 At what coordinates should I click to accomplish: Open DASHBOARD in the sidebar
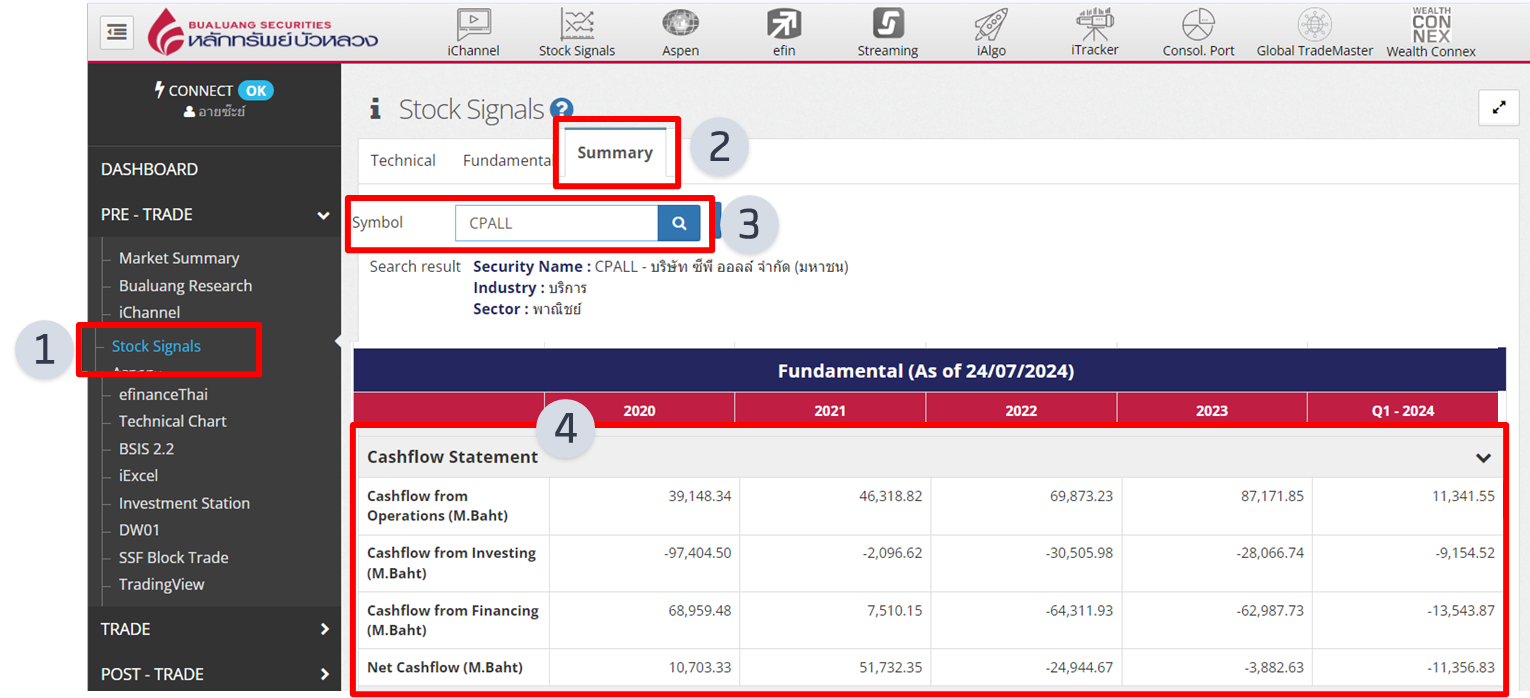coord(149,169)
